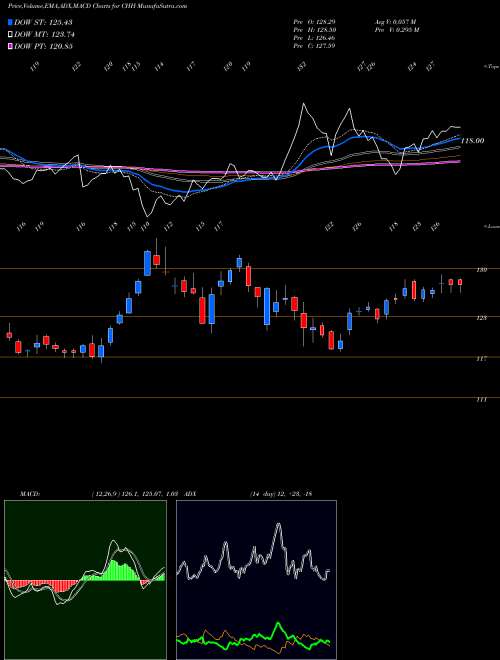This screenshot has height=660, width=500.
Task: Click the Pre H value row
Action: (314, 30)
